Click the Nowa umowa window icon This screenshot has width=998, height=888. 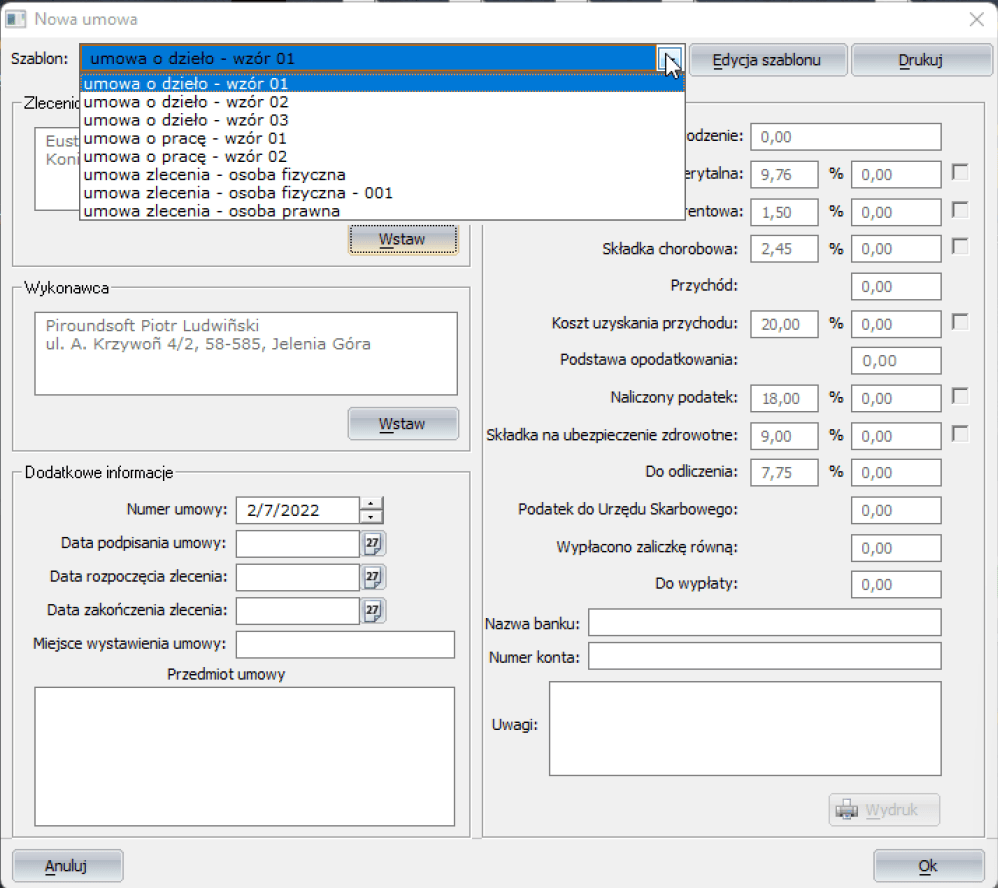click(16, 19)
